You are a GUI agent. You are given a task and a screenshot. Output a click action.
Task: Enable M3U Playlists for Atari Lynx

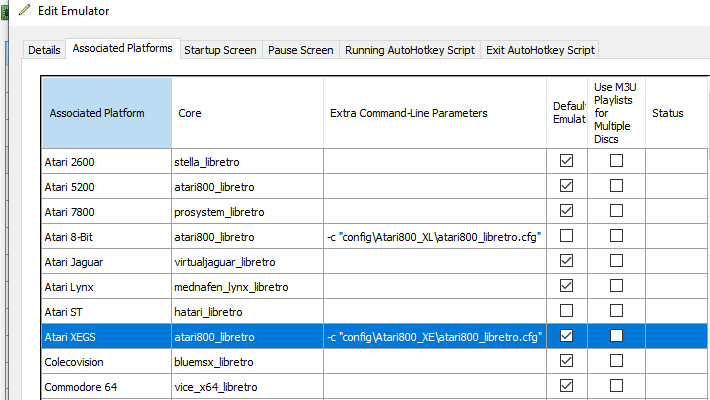616,286
